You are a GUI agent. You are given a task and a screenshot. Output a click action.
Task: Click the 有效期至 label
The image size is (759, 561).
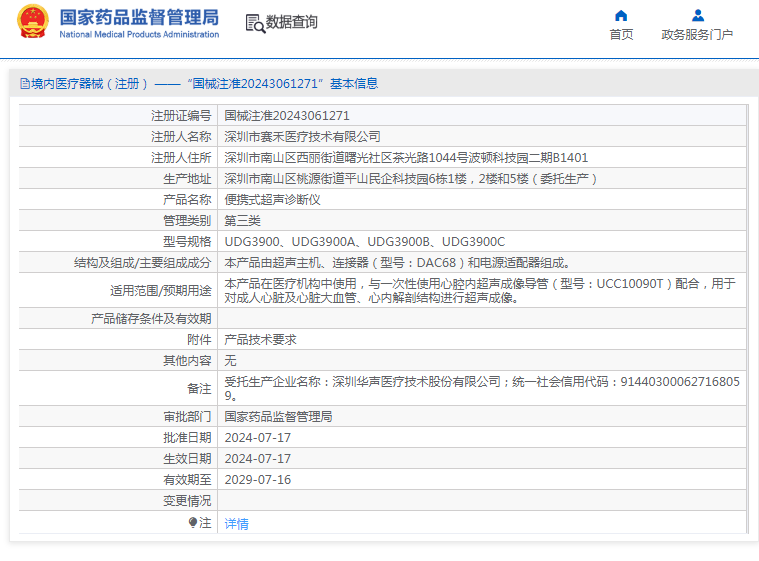tap(187, 480)
